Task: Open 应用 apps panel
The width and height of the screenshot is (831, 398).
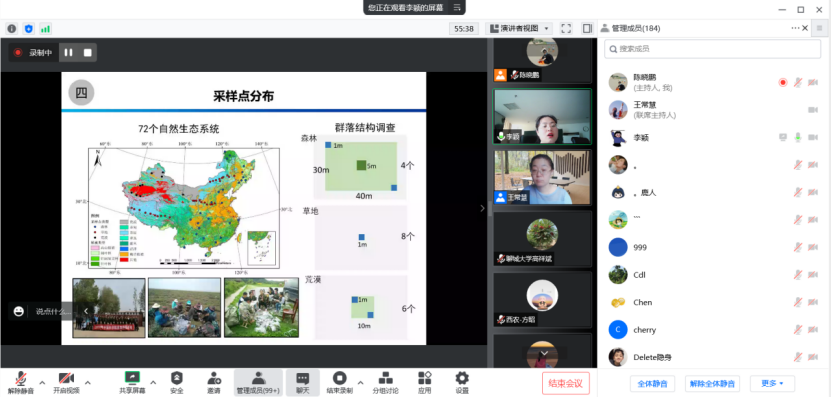Action: pyautogui.click(x=425, y=383)
